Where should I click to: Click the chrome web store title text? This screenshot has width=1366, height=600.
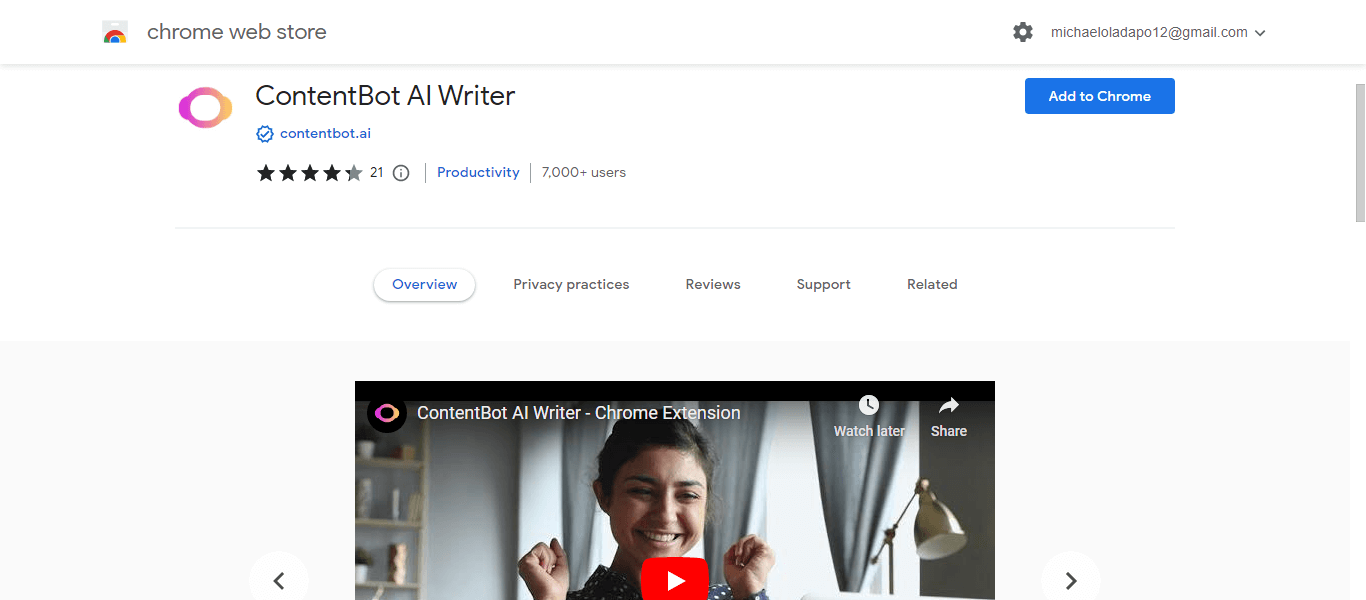(237, 32)
